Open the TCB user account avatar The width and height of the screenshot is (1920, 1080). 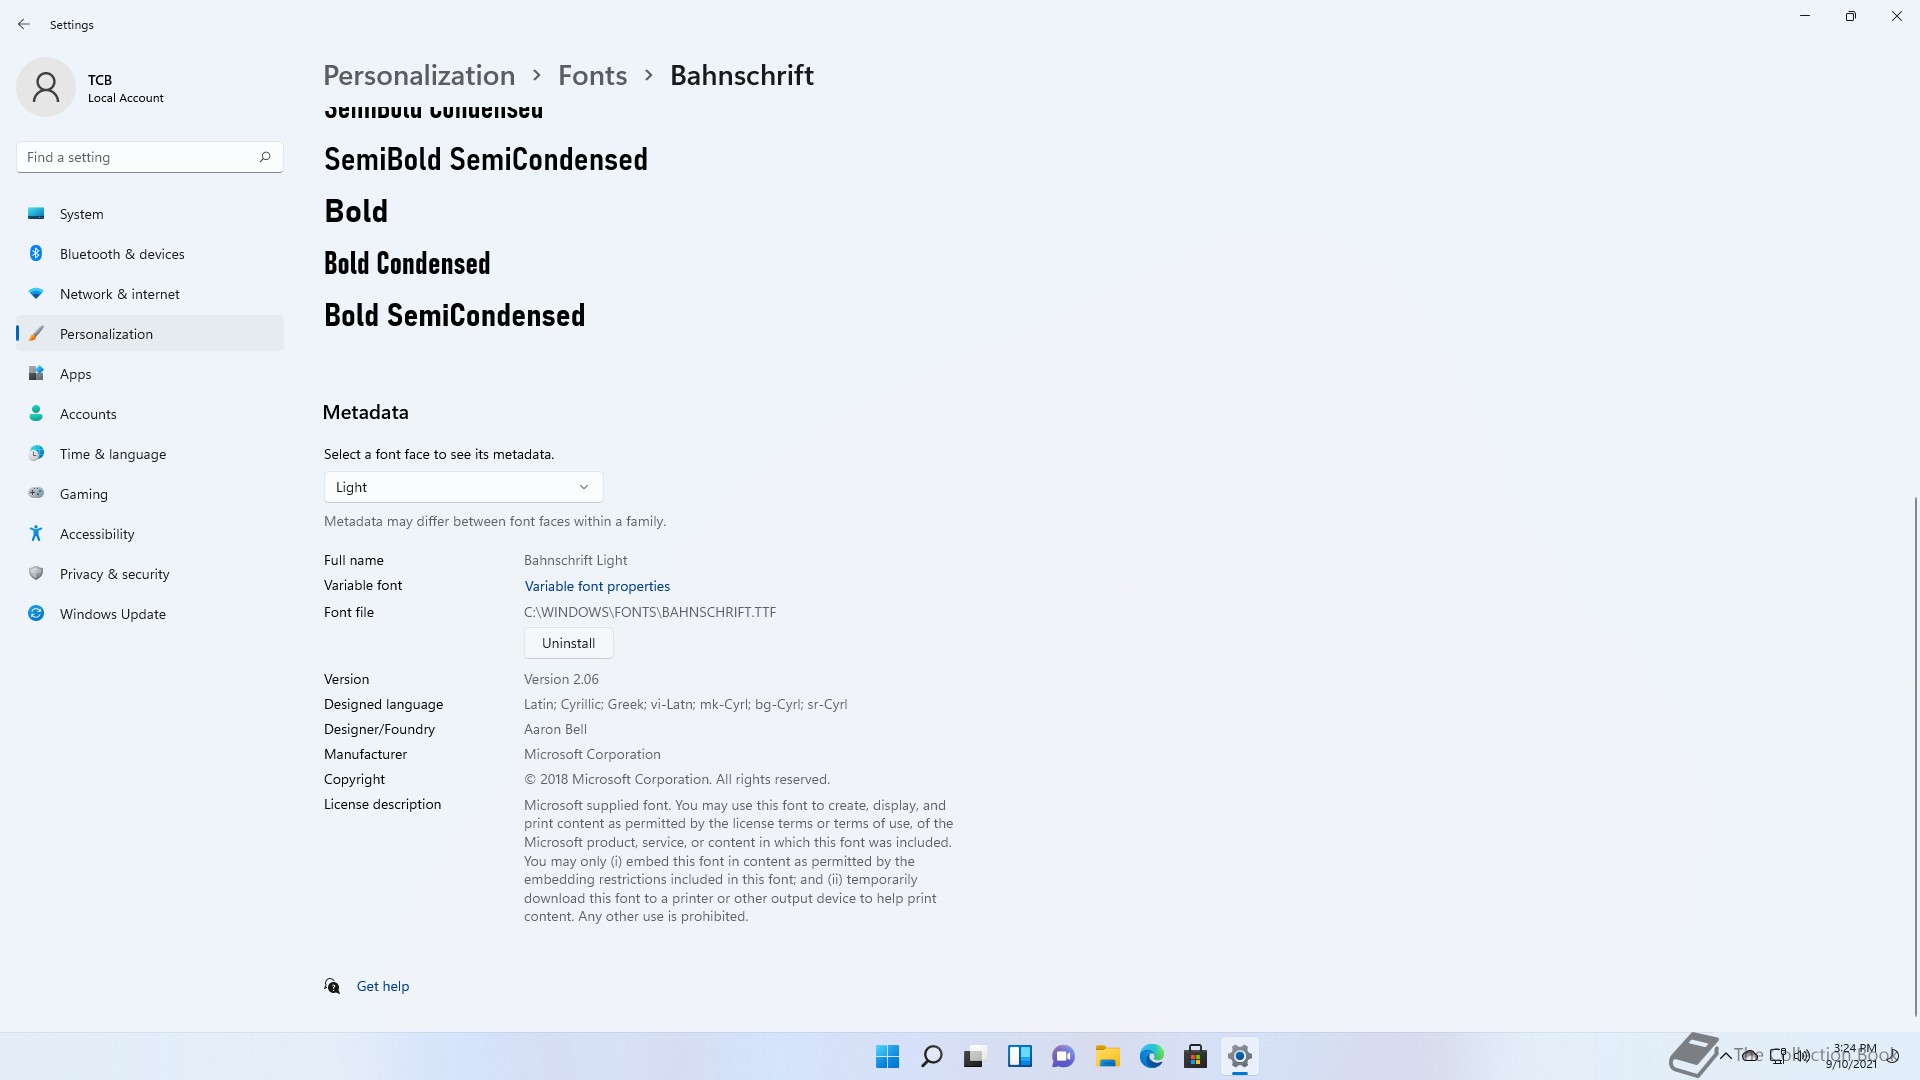[x=46, y=87]
